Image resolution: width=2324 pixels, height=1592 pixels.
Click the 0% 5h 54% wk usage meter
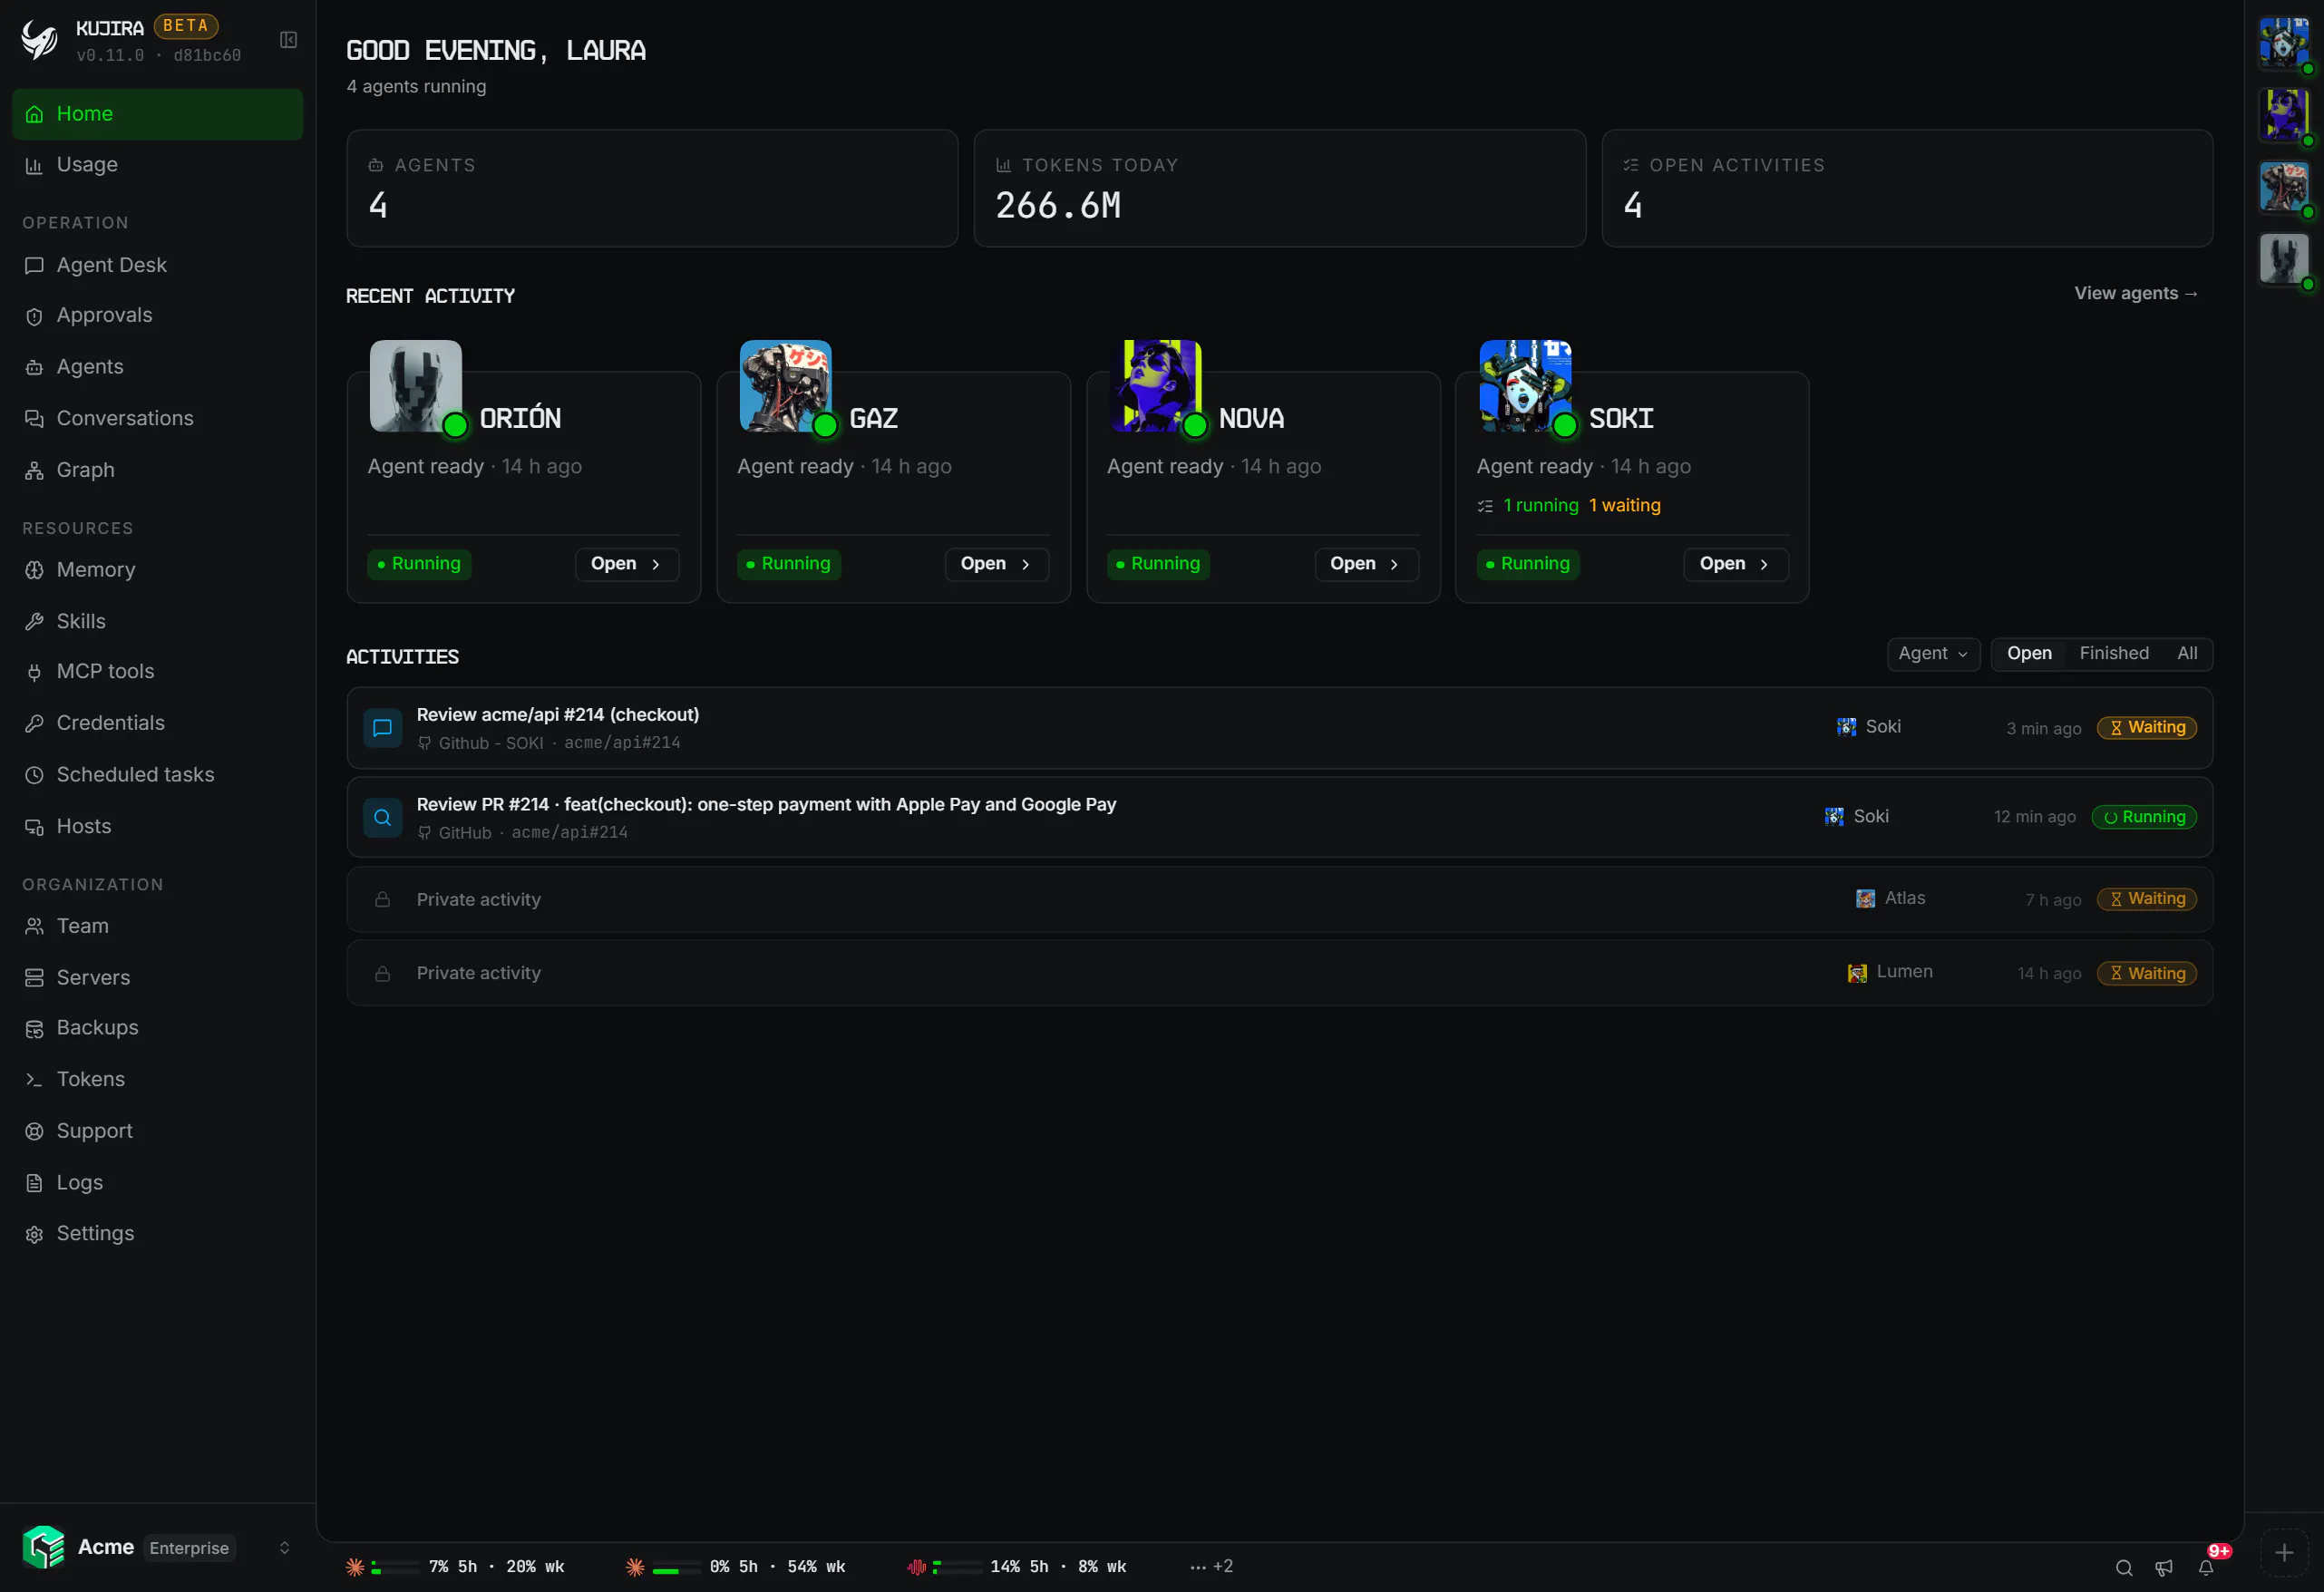coord(735,1567)
